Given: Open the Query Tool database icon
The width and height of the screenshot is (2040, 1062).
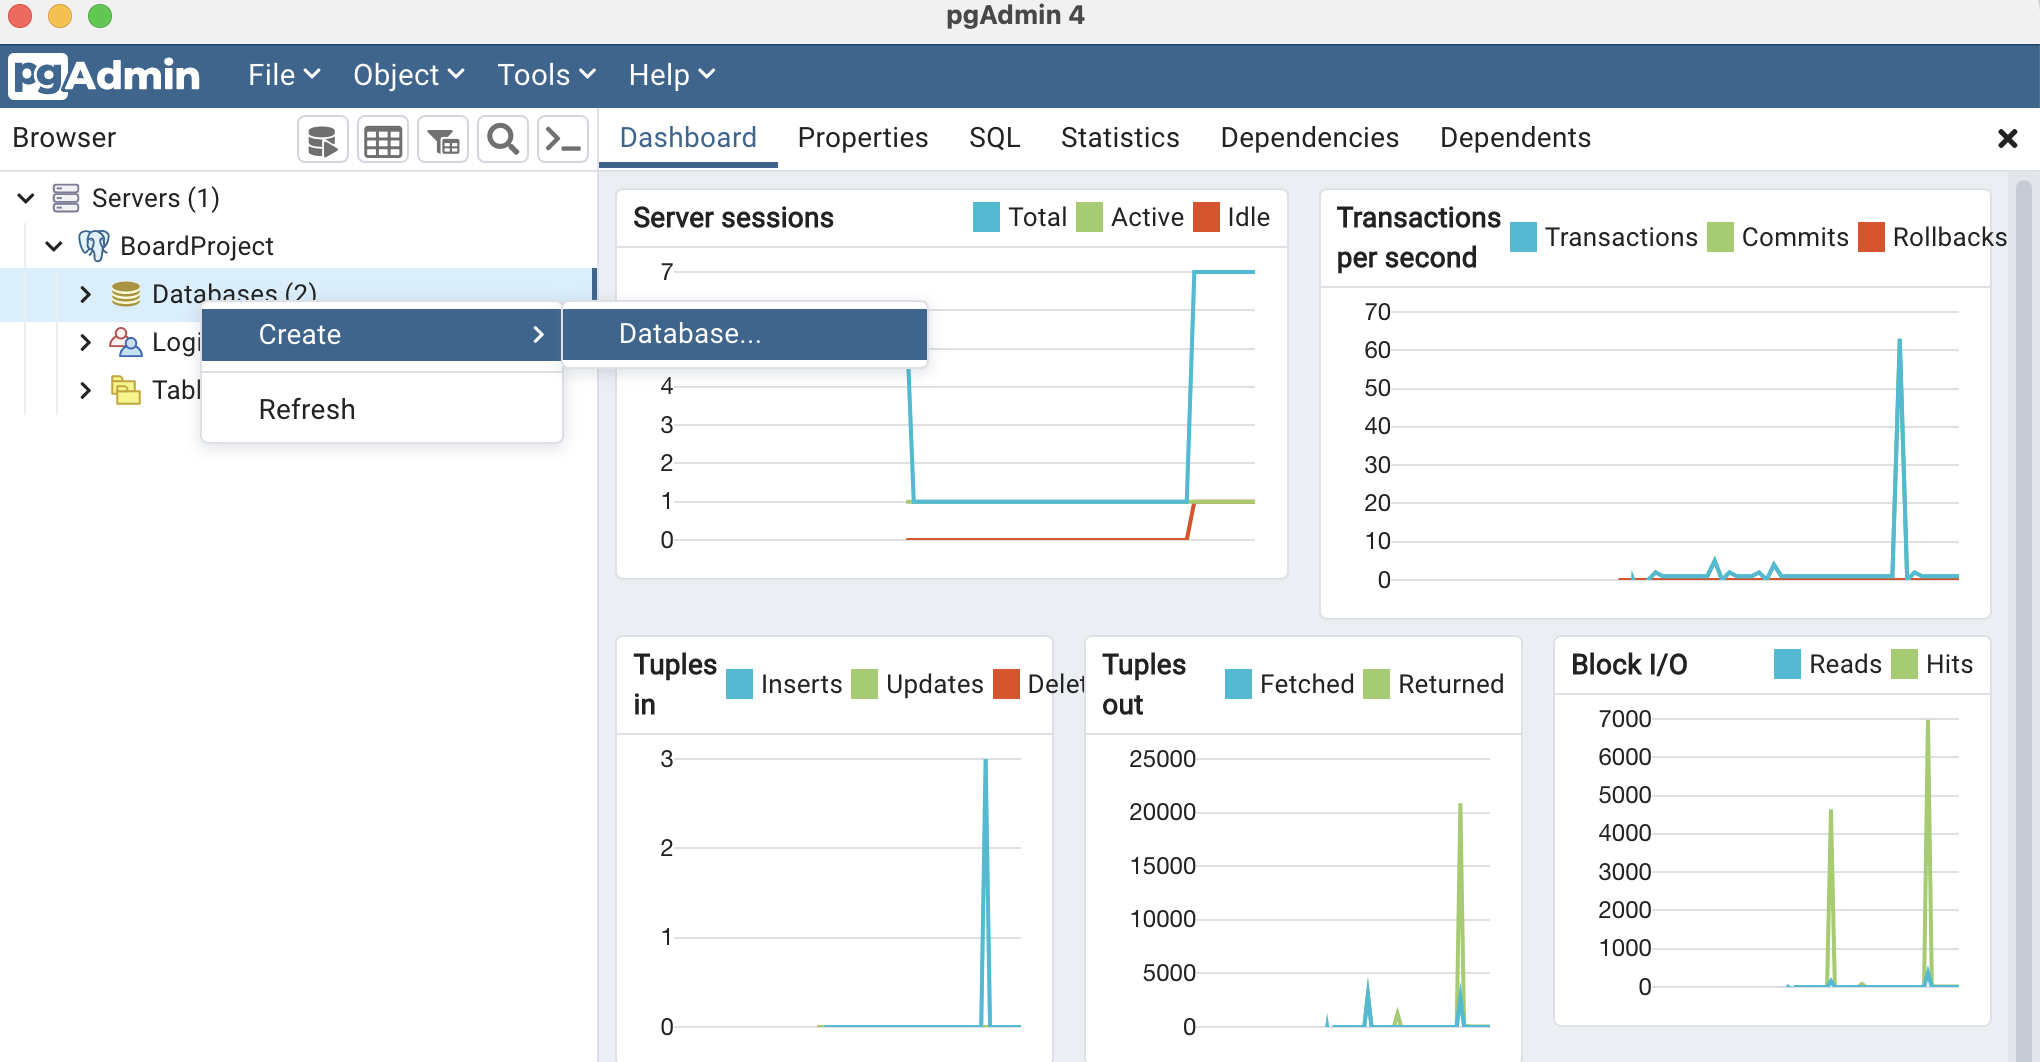Looking at the screenshot, I should pos(322,140).
